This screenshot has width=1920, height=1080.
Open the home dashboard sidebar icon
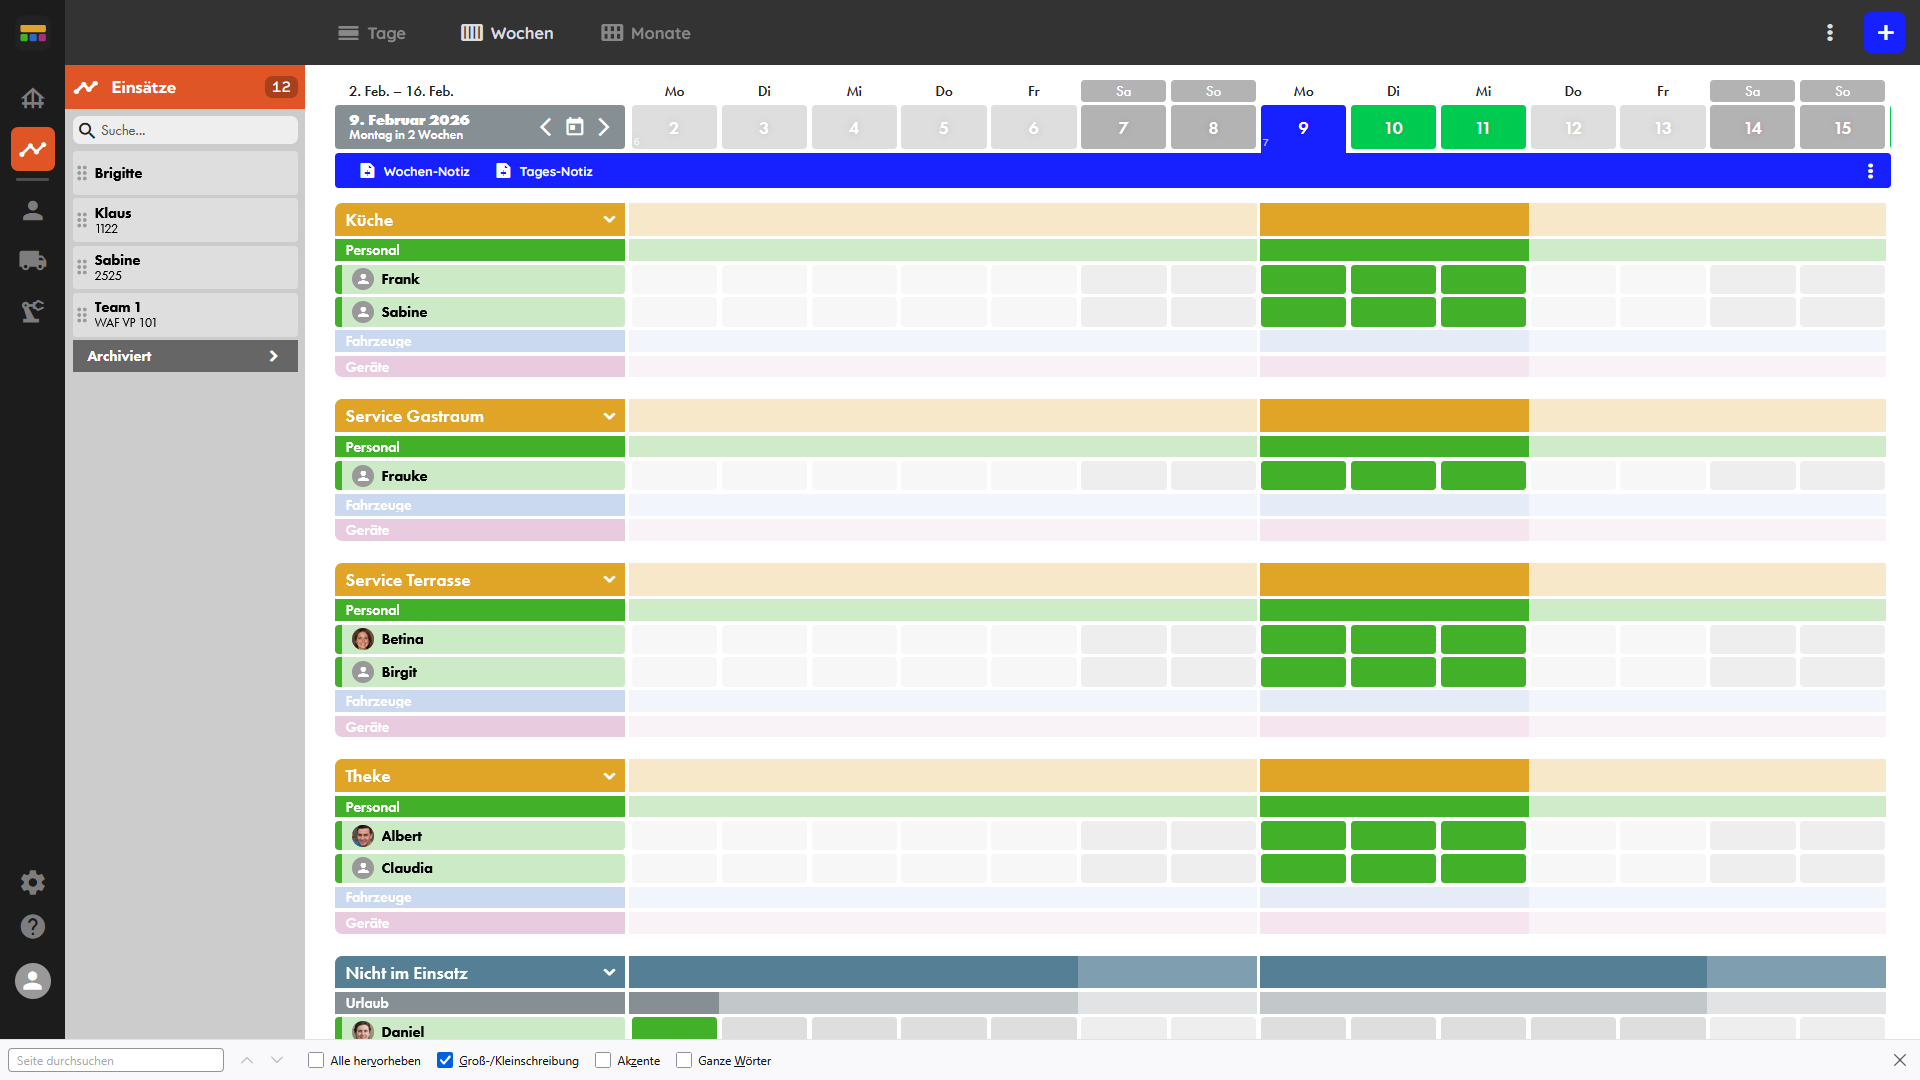click(x=33, y=98)
